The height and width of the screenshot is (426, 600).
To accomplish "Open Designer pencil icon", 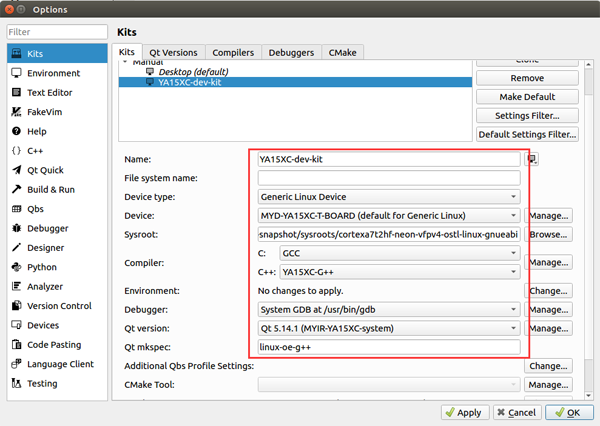I will [16, 247].
